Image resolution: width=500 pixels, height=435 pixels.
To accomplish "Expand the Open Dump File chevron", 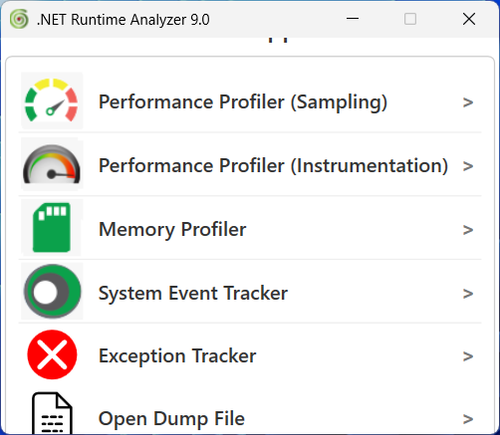I will pyautogui.click(x=468, y=419).
